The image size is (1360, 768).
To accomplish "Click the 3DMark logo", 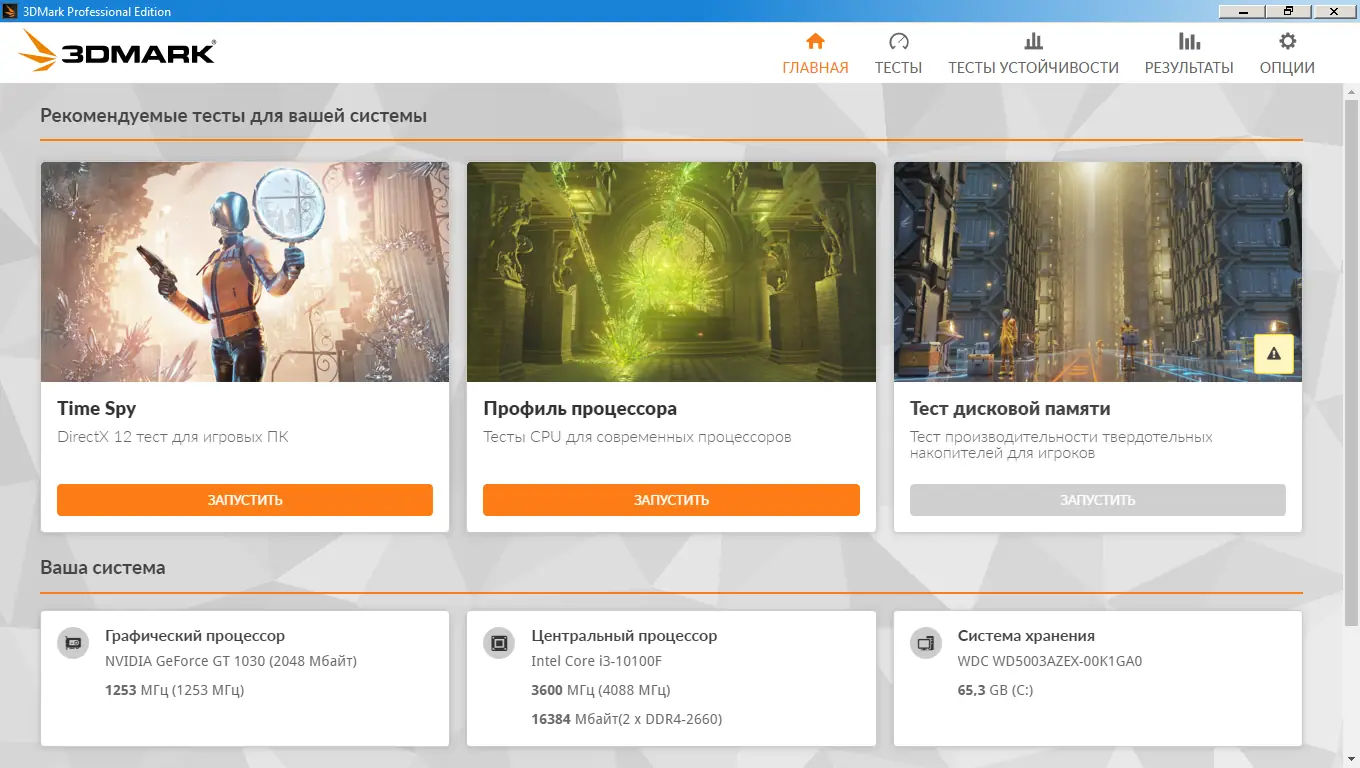I will [x=117, y=50].
